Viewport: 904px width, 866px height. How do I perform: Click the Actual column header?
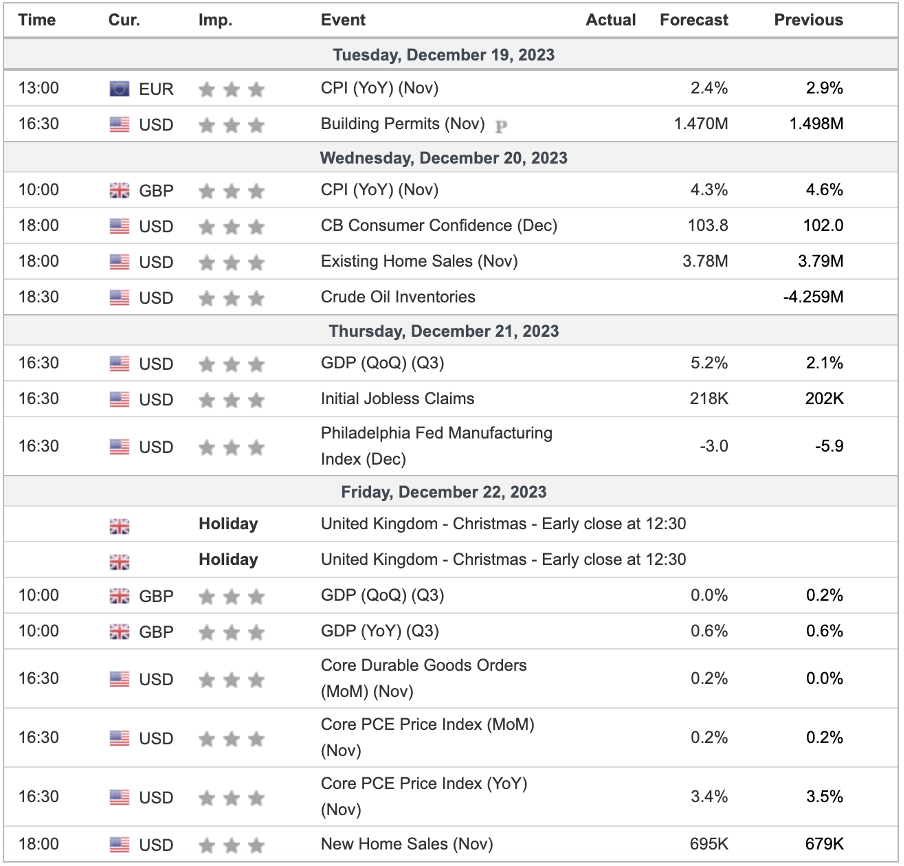[x=611, y=20]
